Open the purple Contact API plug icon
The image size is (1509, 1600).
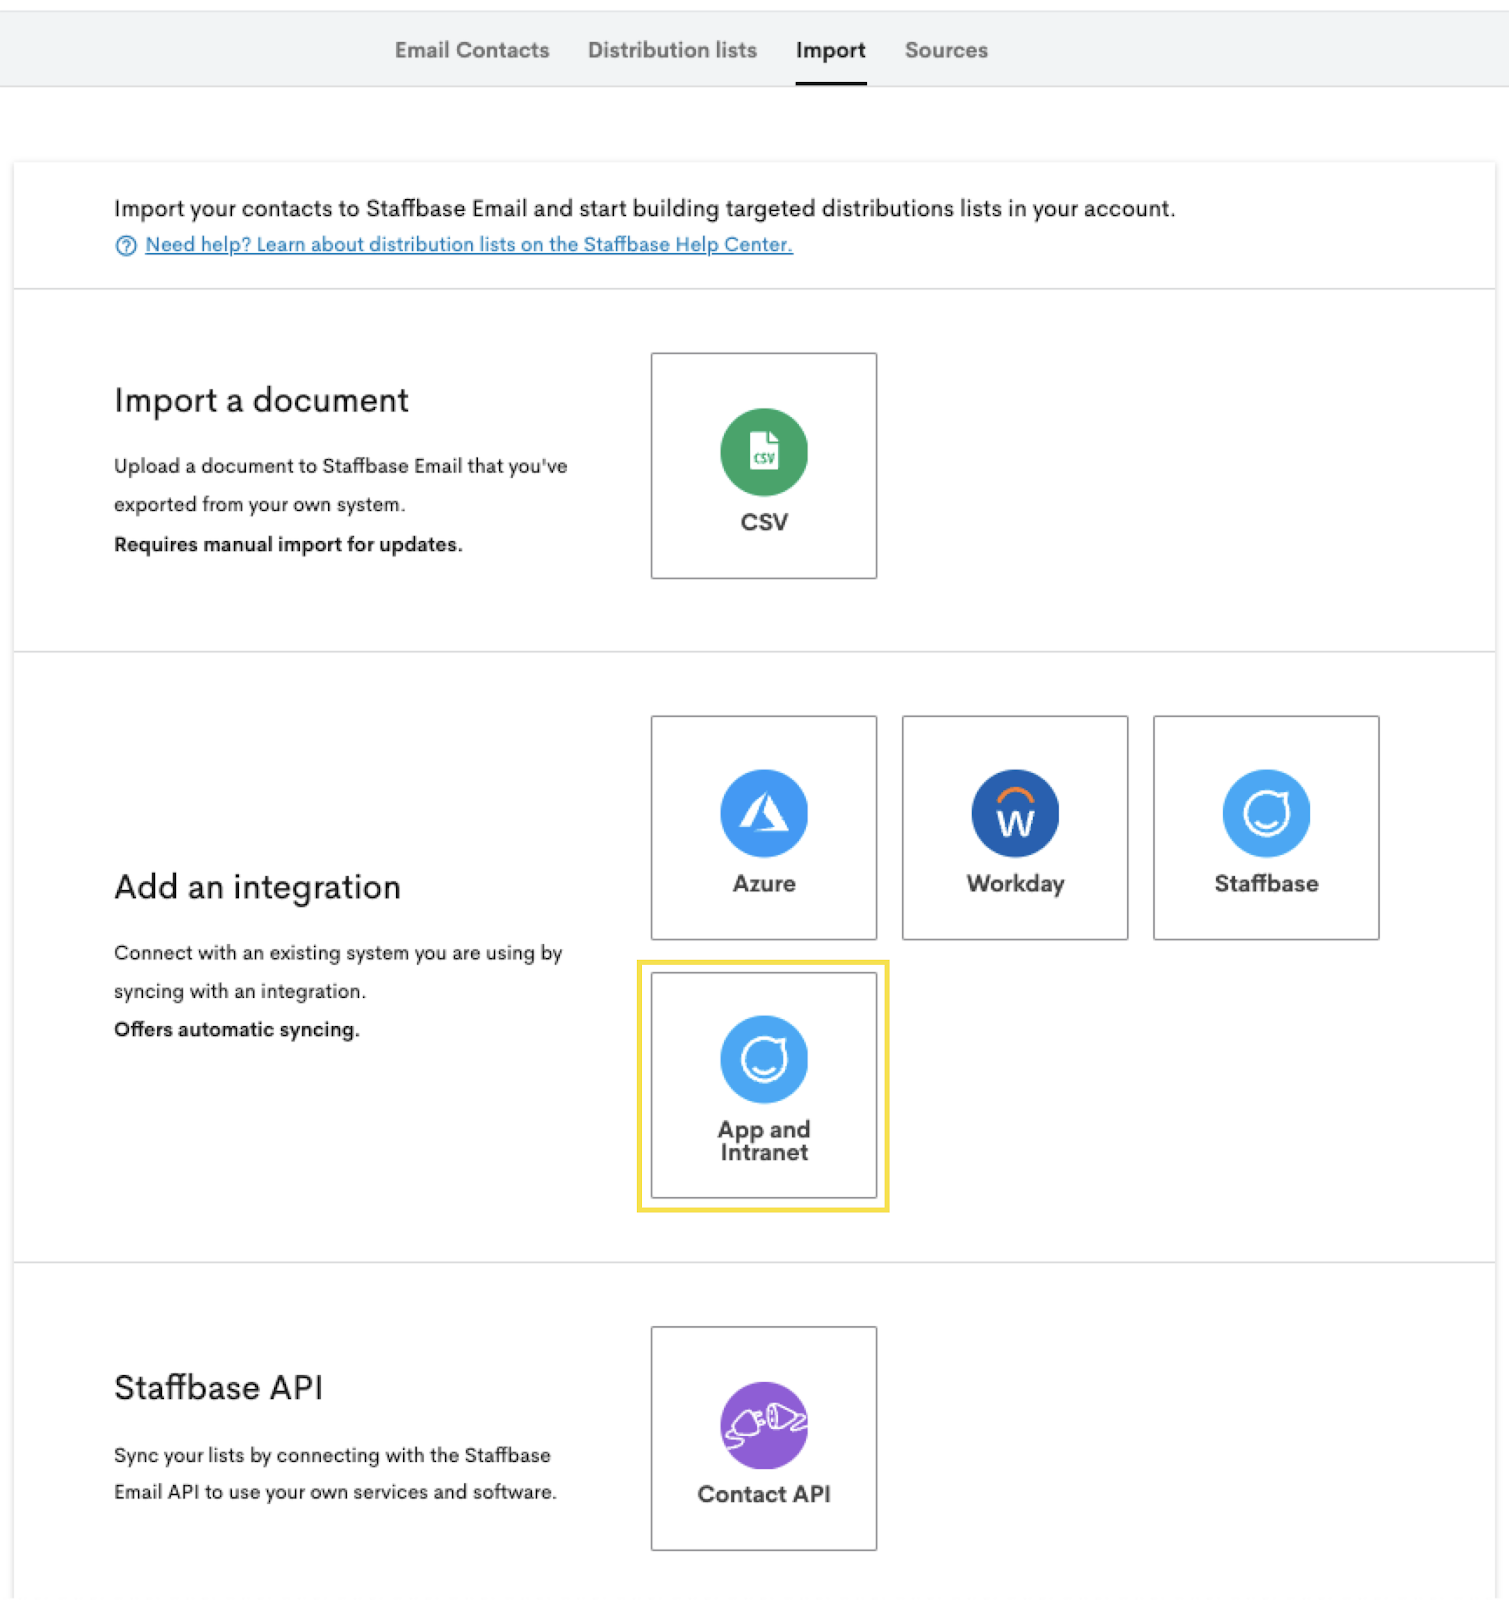coord(764,1425)
